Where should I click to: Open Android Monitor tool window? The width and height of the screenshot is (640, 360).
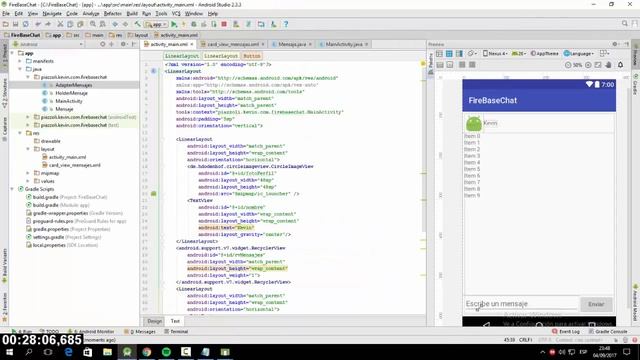(x=91, y=331)
